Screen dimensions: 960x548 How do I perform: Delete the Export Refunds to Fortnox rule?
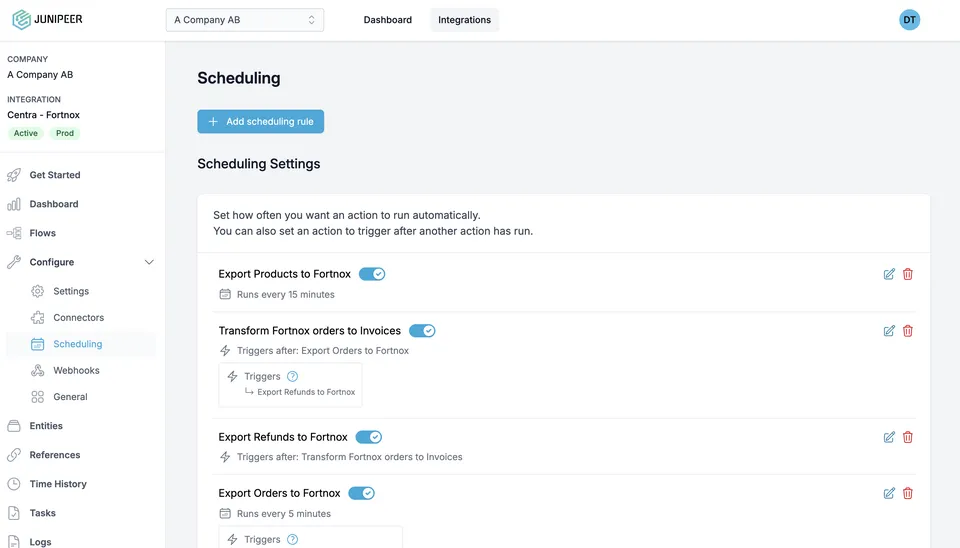908,437
